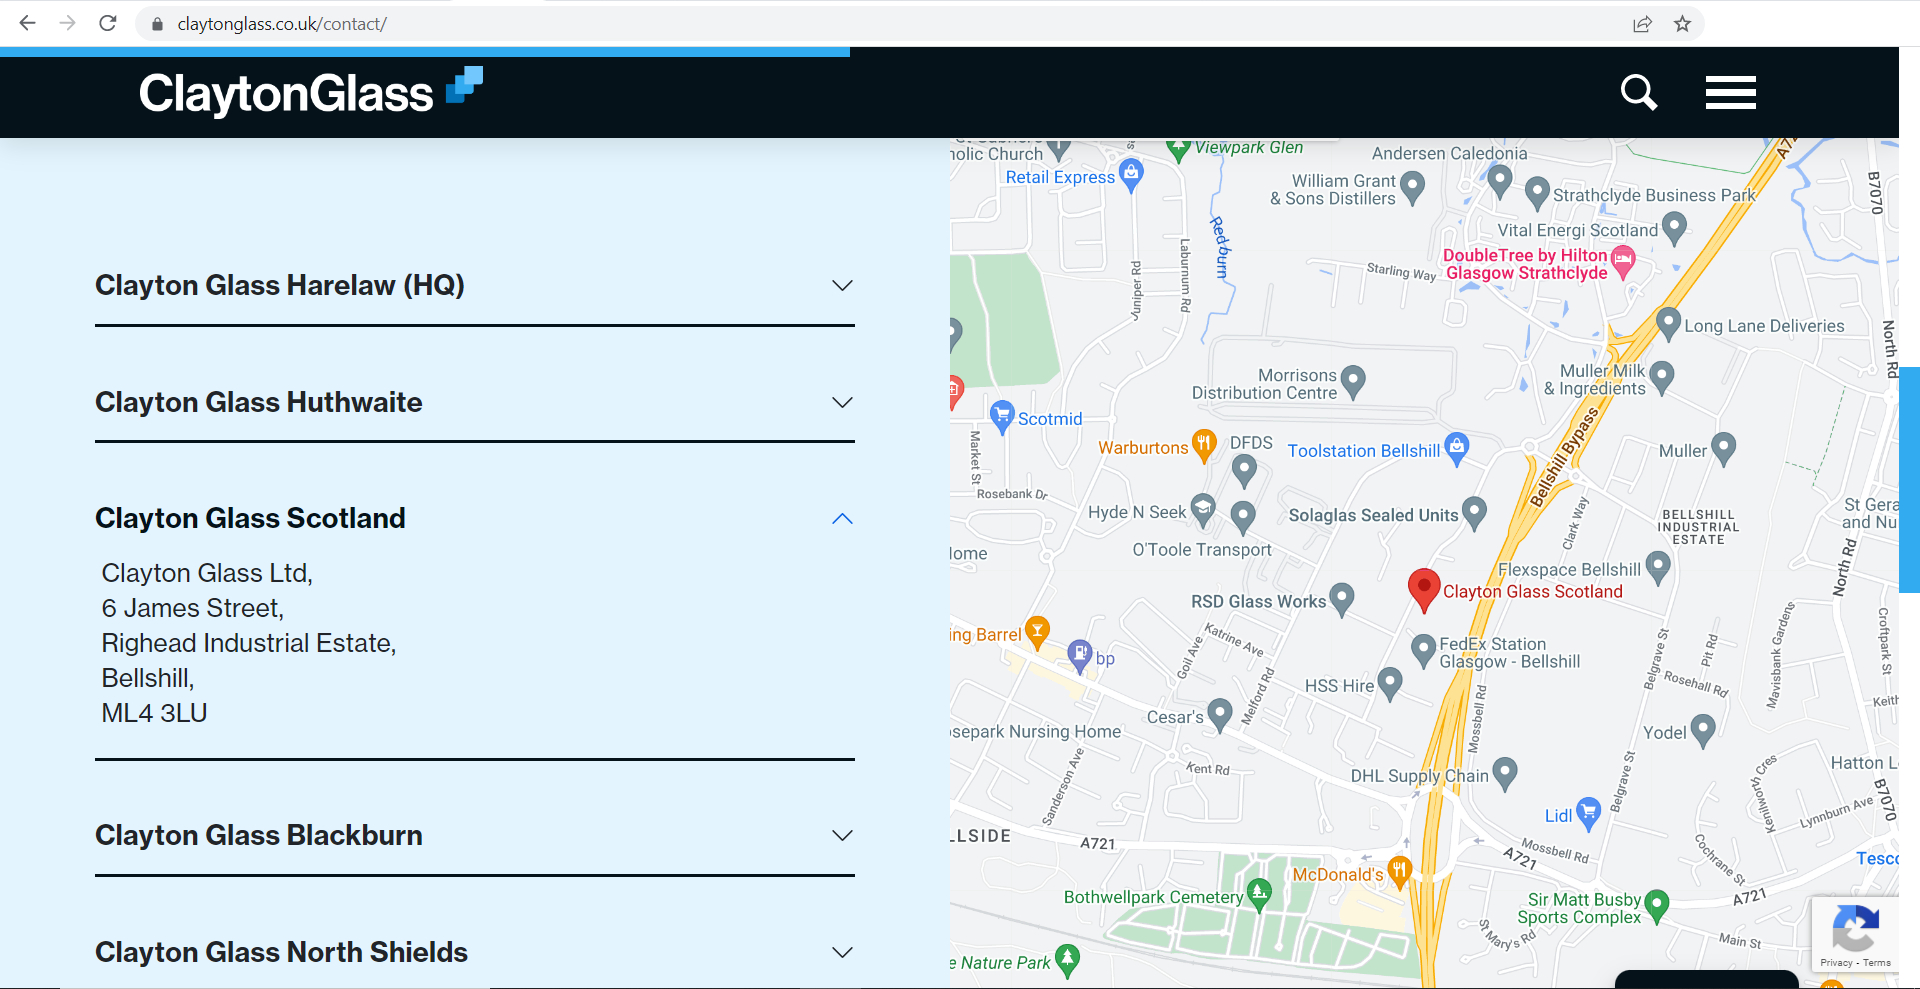
Task: Click the McDonald's restaurant marker
Action: pos(1400,871)
